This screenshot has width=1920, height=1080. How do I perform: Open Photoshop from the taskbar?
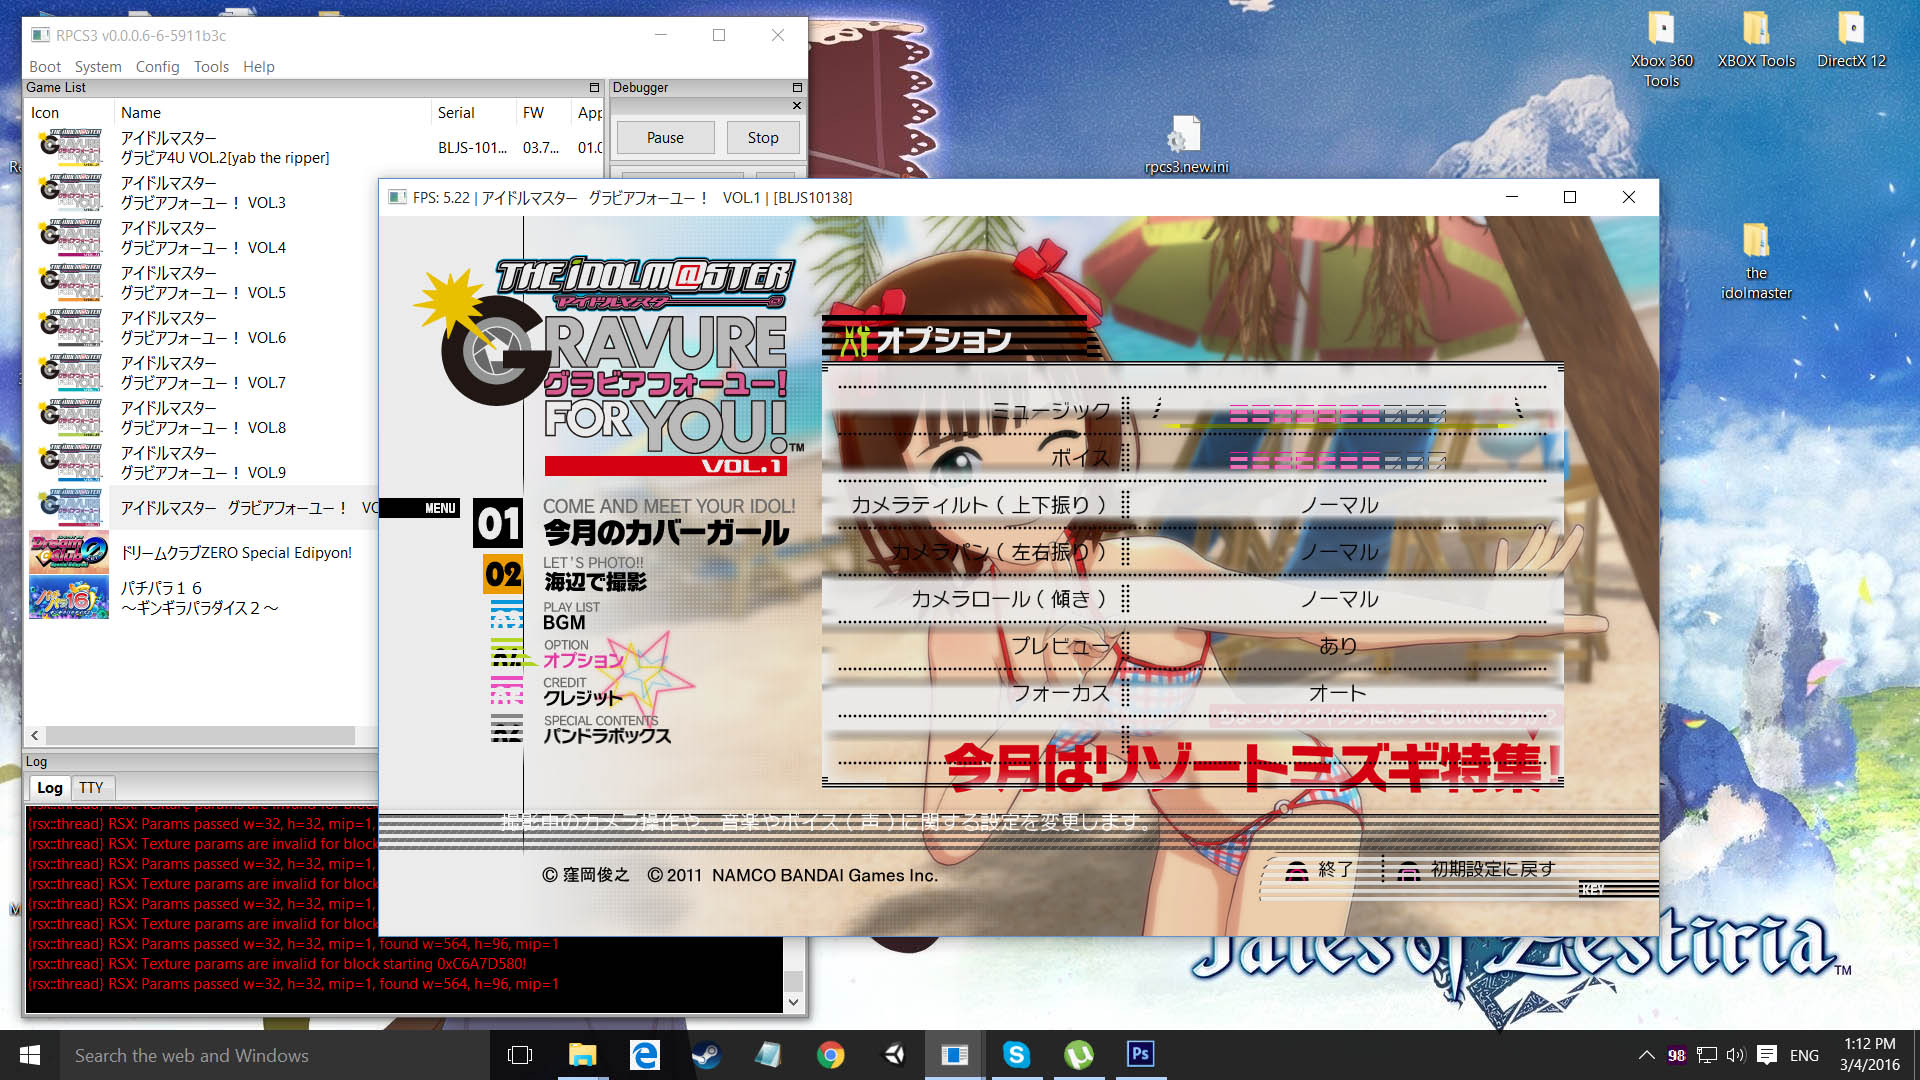point(1140,1055)
